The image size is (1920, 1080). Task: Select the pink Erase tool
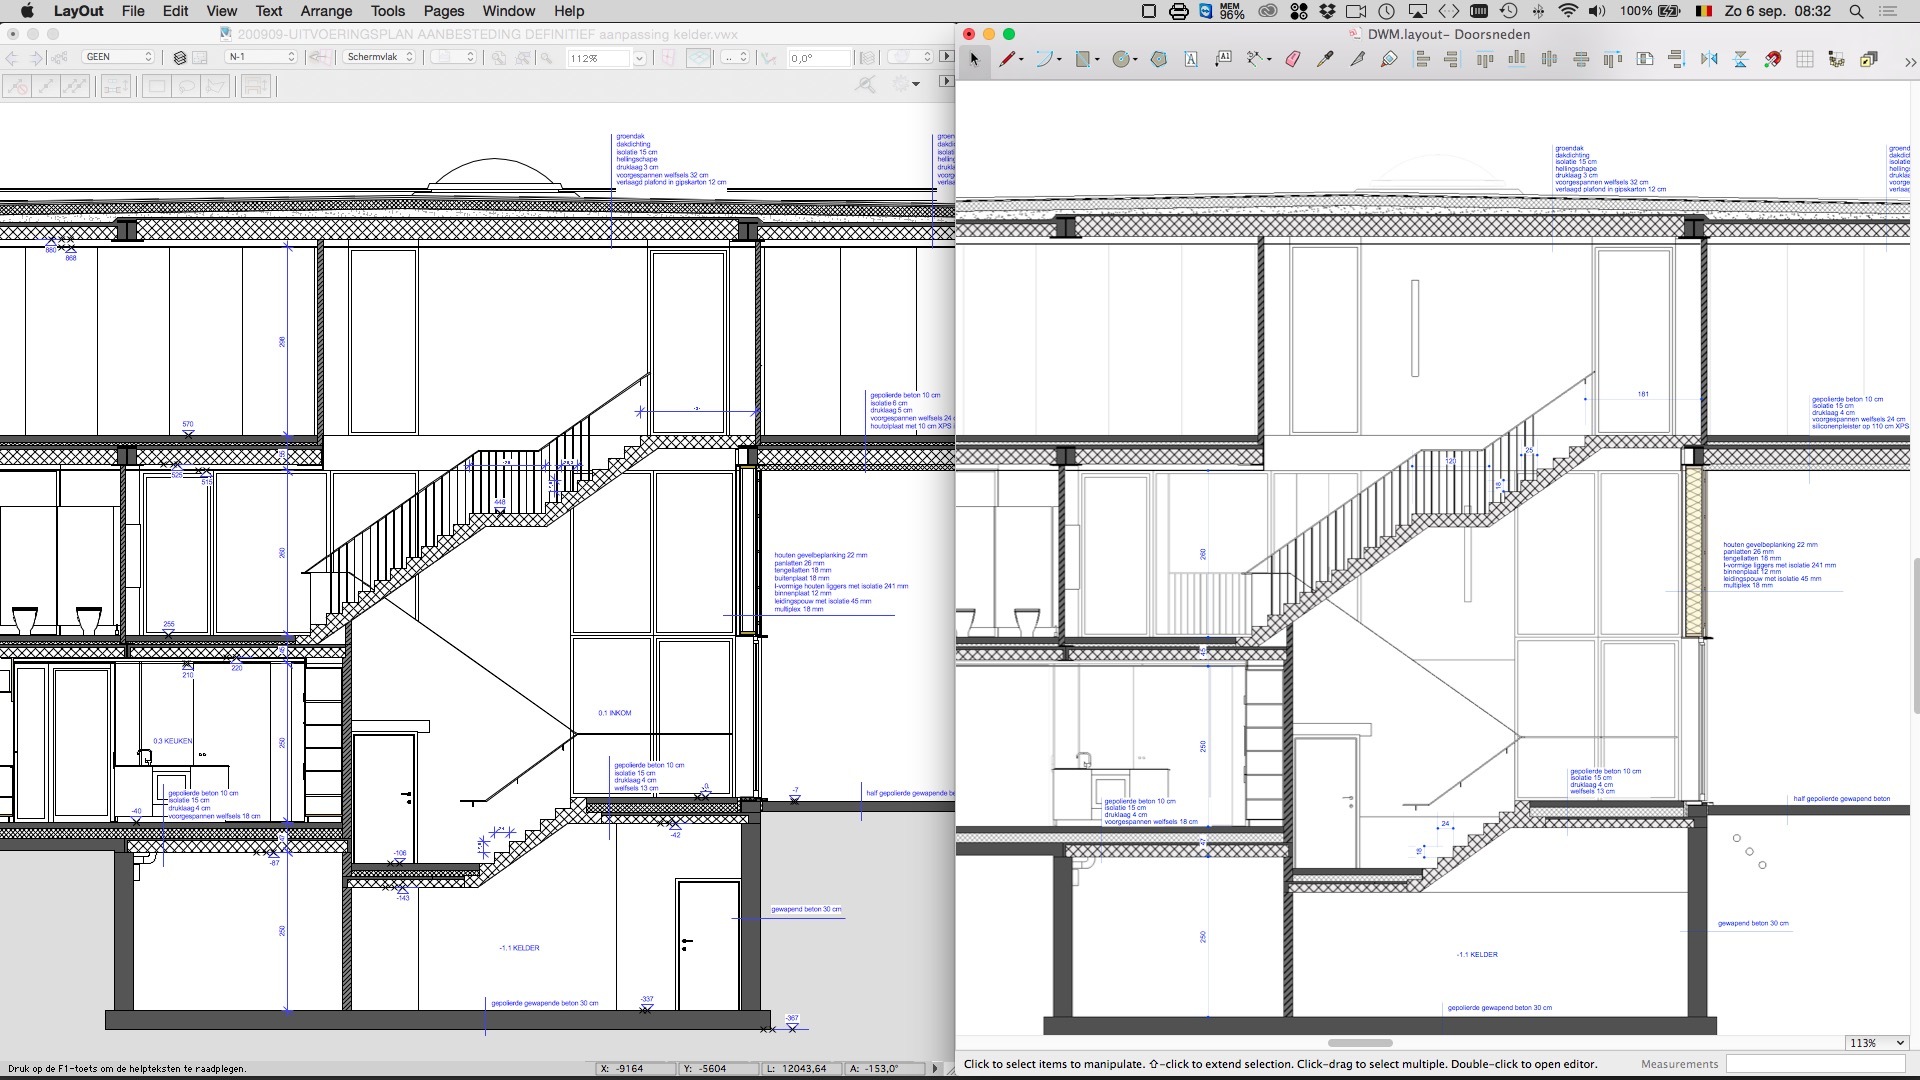1293,59
